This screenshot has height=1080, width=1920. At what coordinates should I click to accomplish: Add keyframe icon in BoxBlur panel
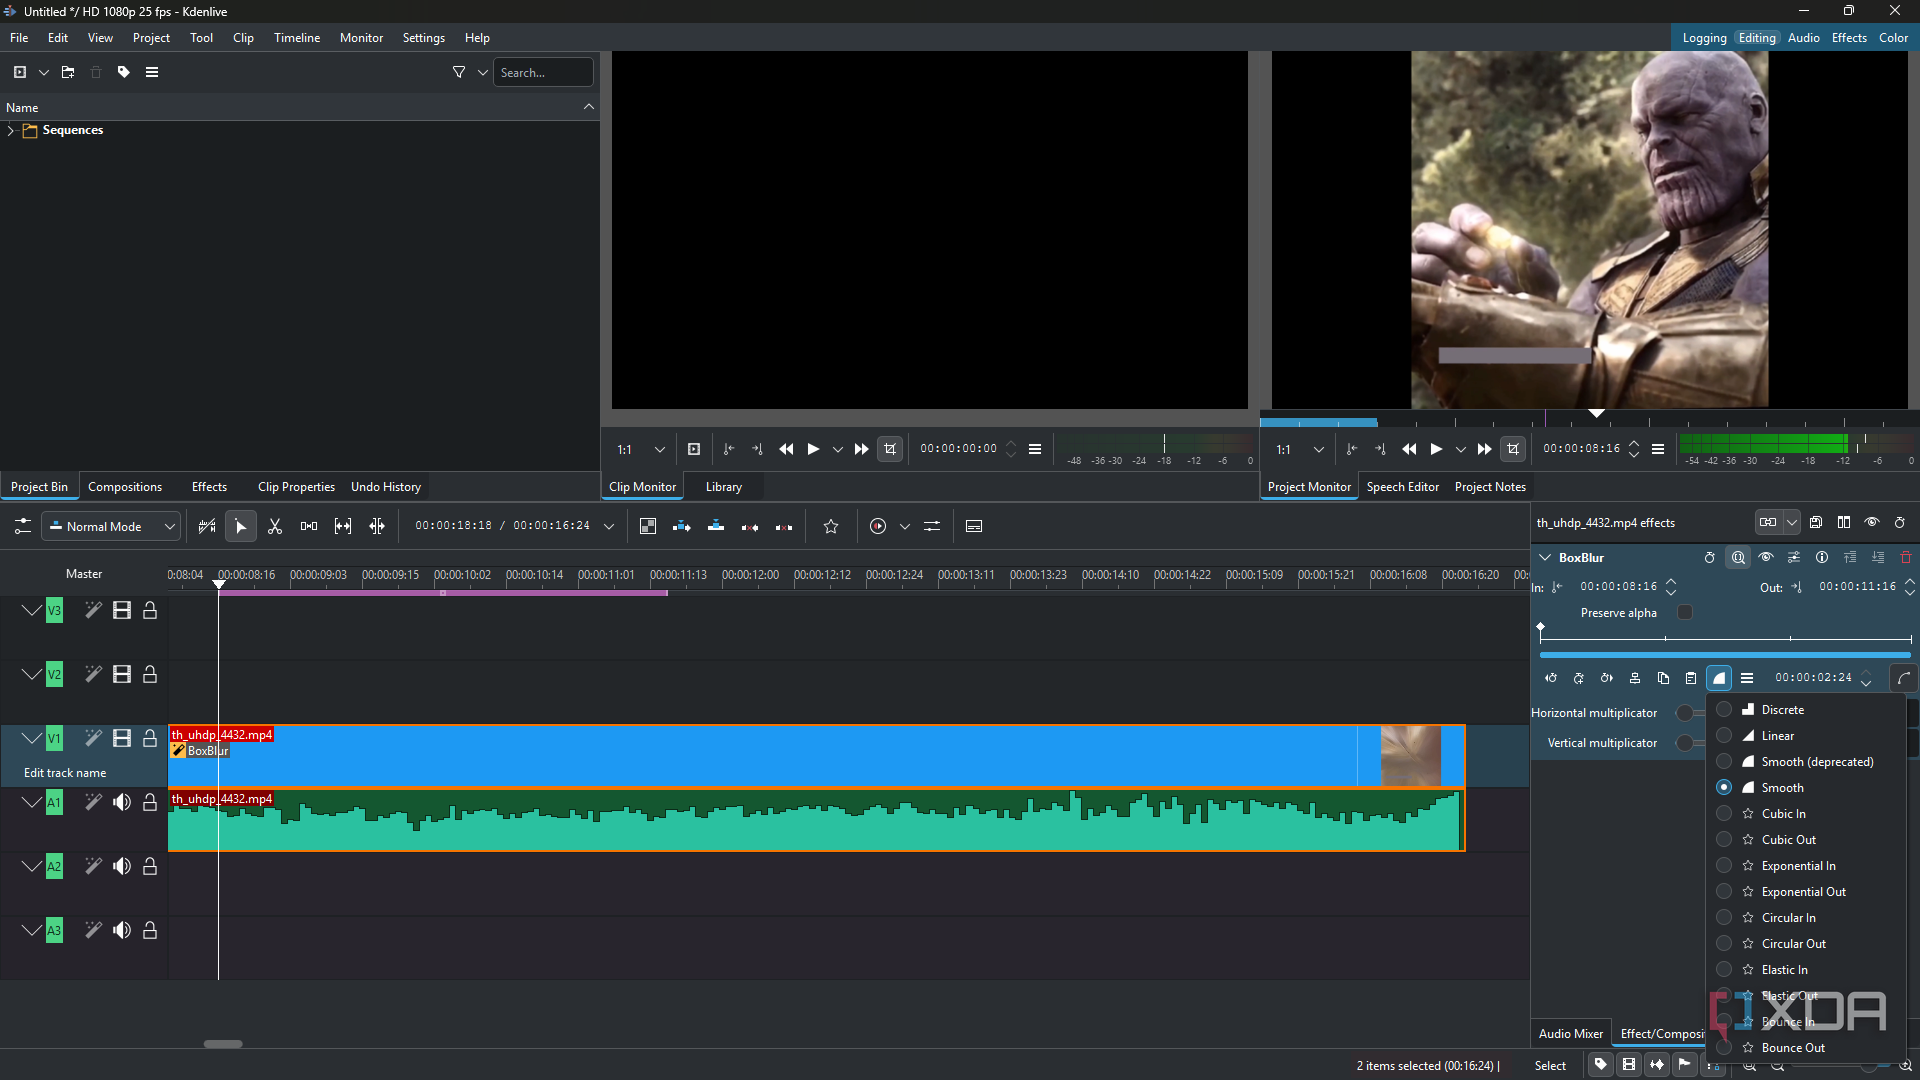point(1579,678)
